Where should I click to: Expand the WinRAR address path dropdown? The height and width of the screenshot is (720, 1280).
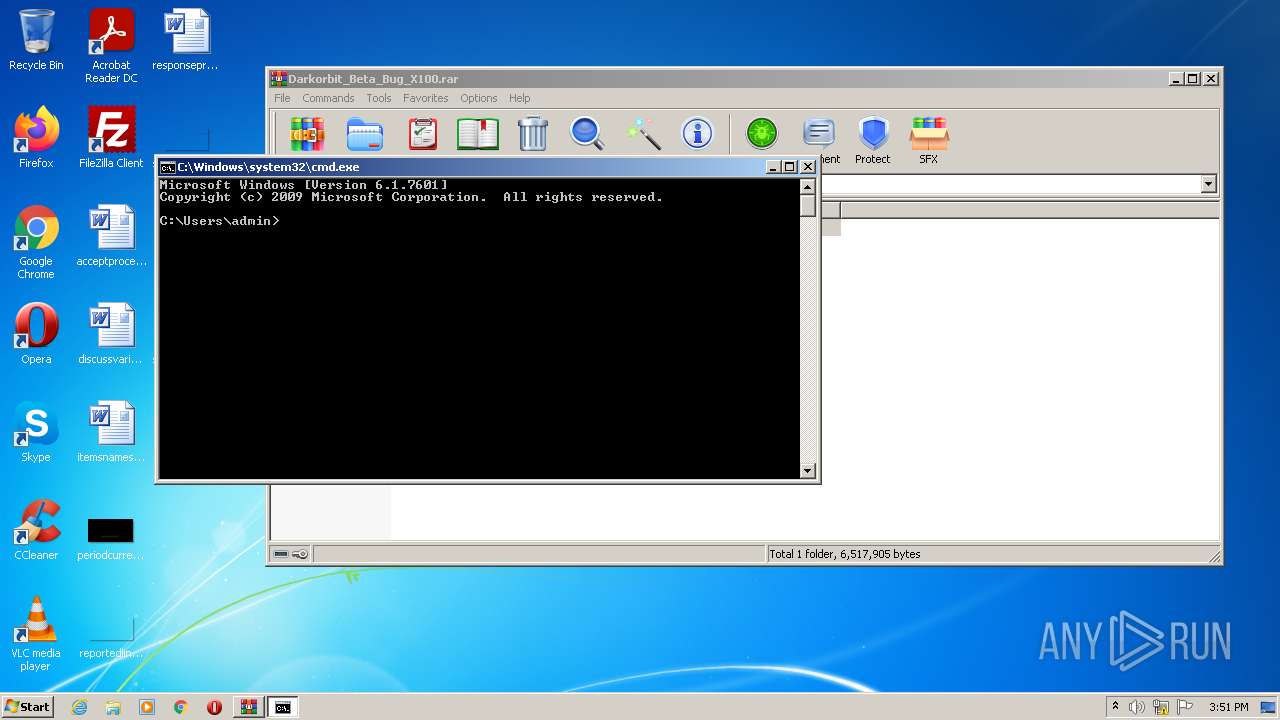[1208, 184]
